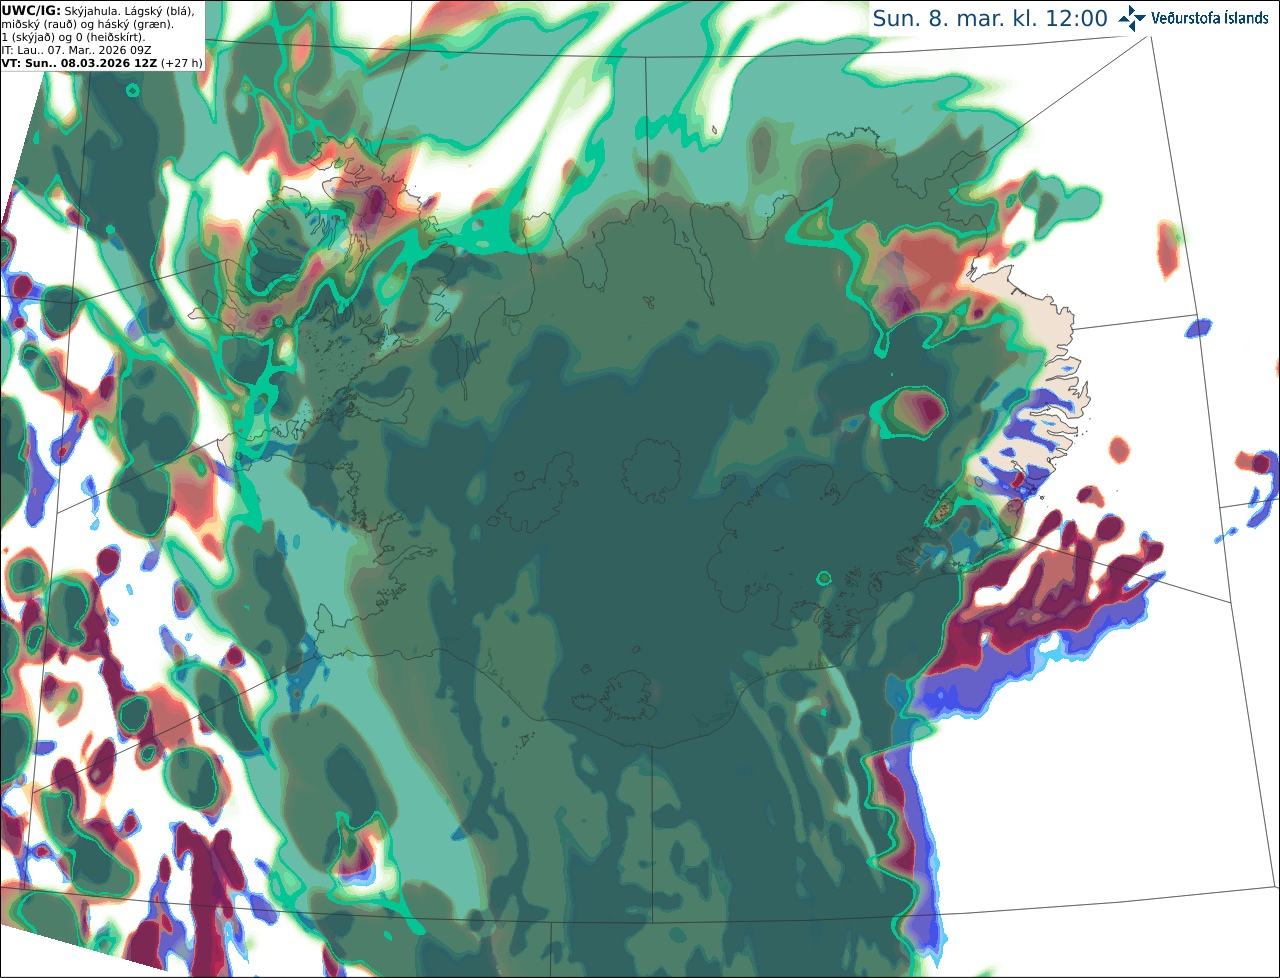This screenshot has width=1280, height=978.
Task: Click the Veðurstofa Íslands logo emblem
Action: 1132,18
